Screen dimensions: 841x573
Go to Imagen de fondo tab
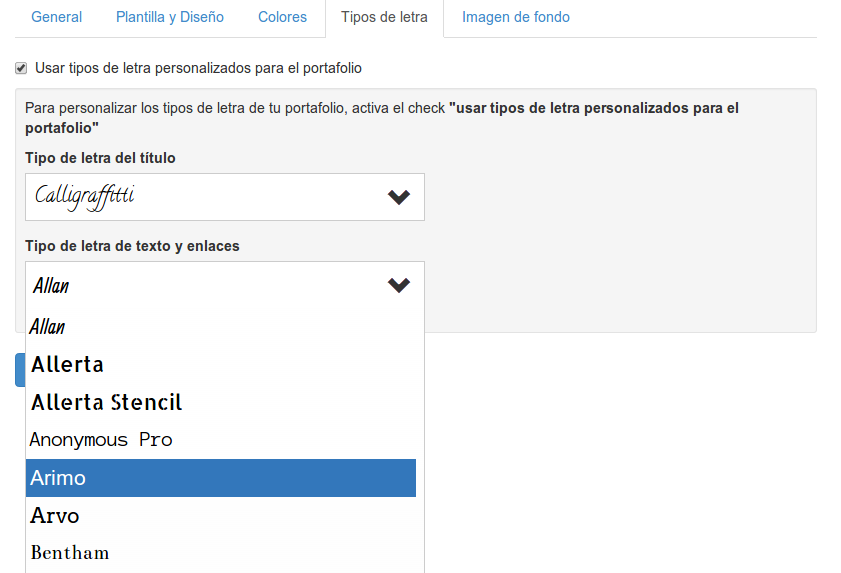point(516,17)
